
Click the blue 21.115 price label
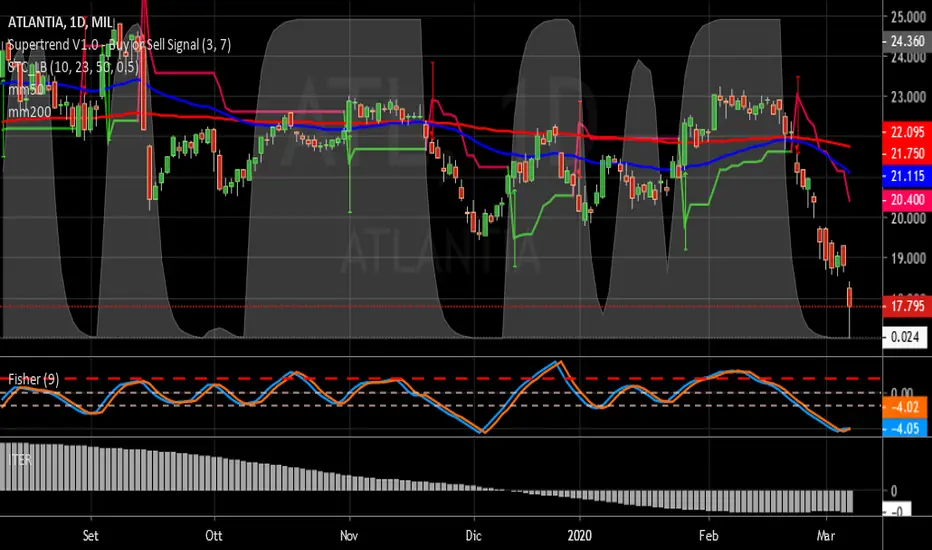[907, 176]
